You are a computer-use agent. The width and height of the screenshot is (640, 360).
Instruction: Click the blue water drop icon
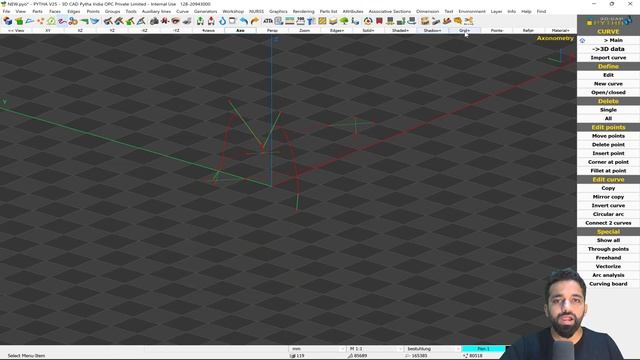222,21
